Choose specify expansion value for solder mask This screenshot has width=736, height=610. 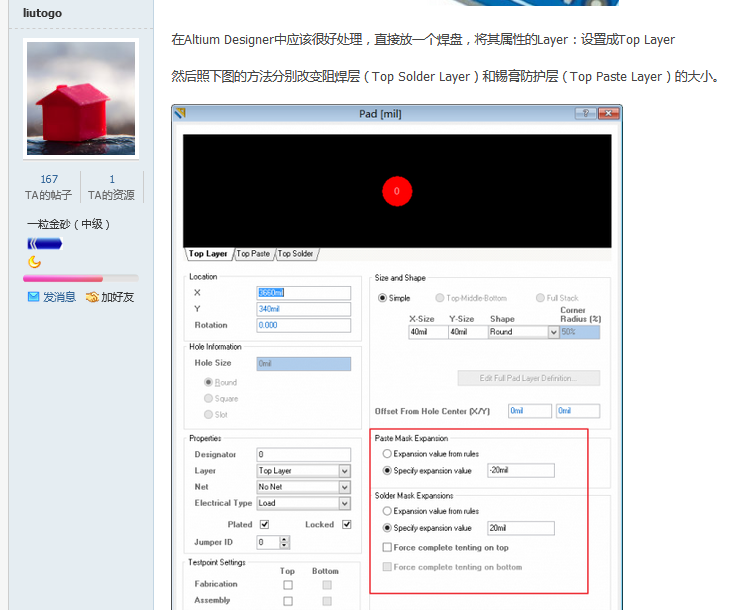(387, 528)
